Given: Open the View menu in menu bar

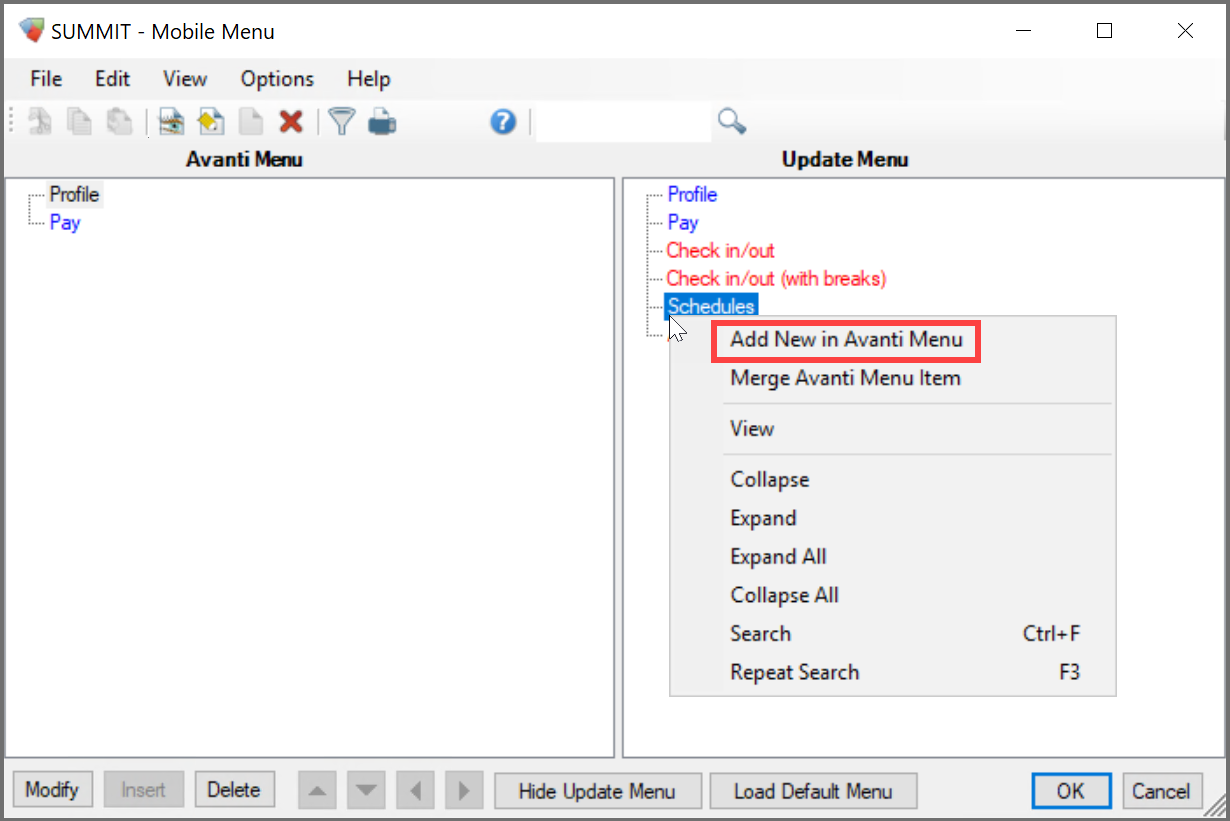Looking at the screenshot, I should pyautogui.click(x=185, y=79).
